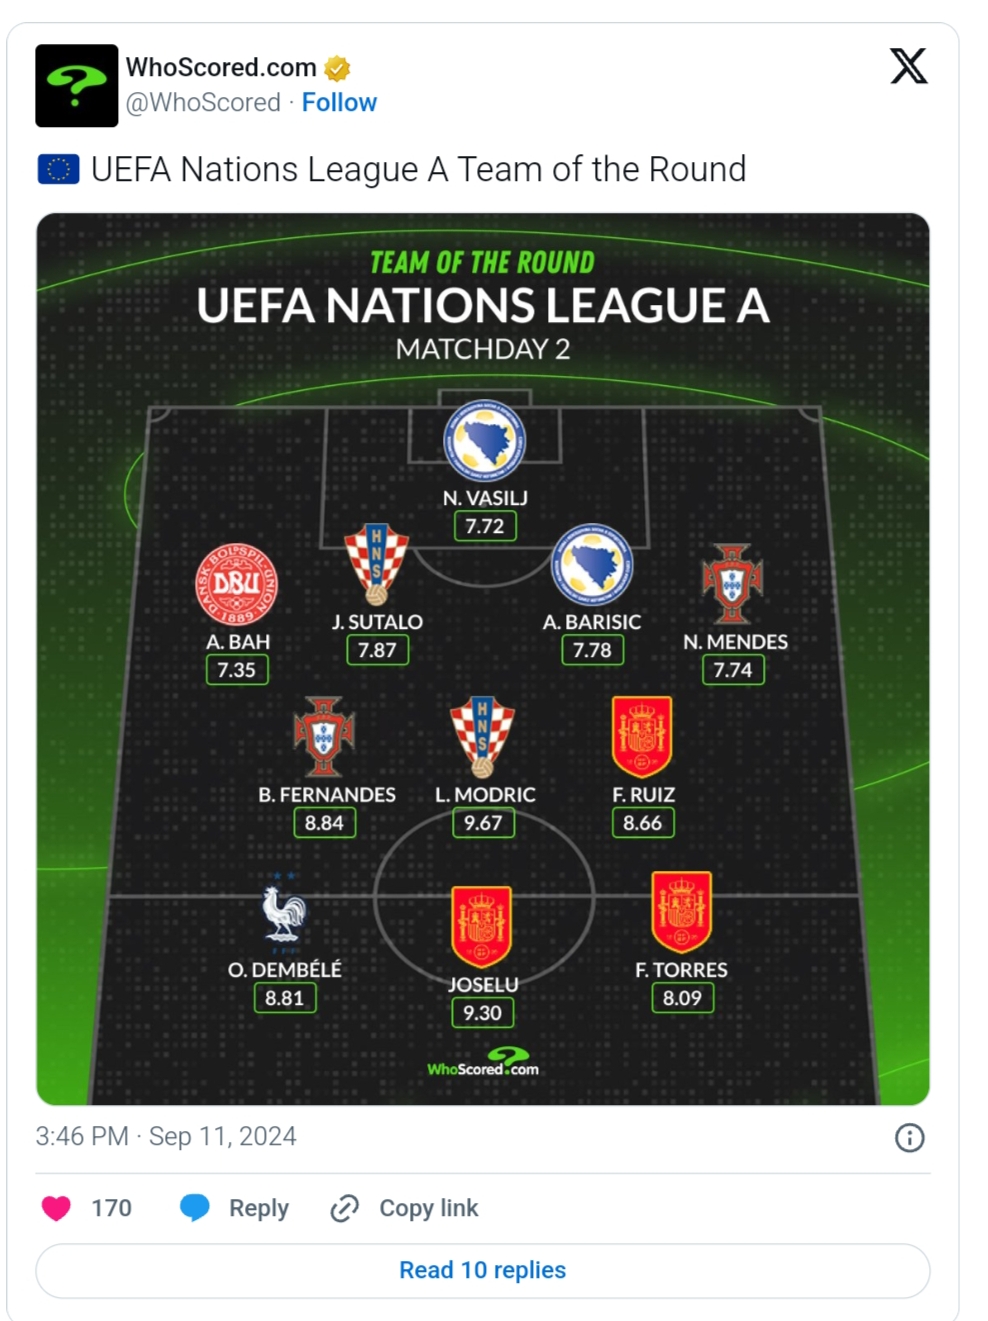Viewport: 988px width, 1321px height.
Task: Open the @WhoScored handle link
Action: point(203,103)
